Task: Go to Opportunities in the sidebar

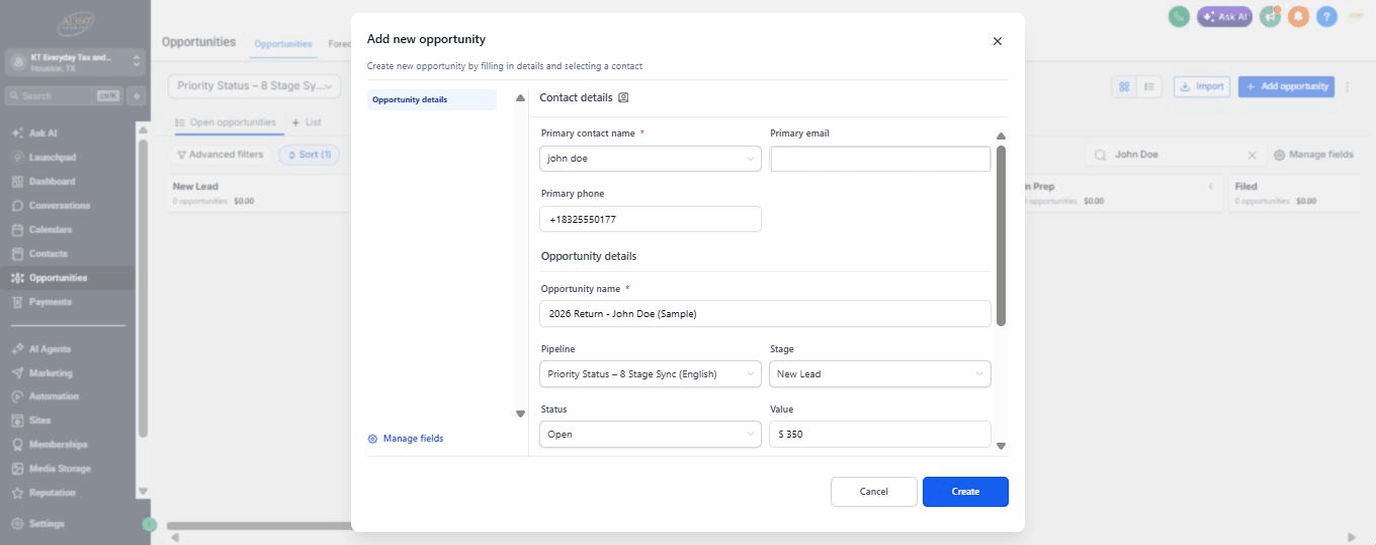Action: click(67, 277)
